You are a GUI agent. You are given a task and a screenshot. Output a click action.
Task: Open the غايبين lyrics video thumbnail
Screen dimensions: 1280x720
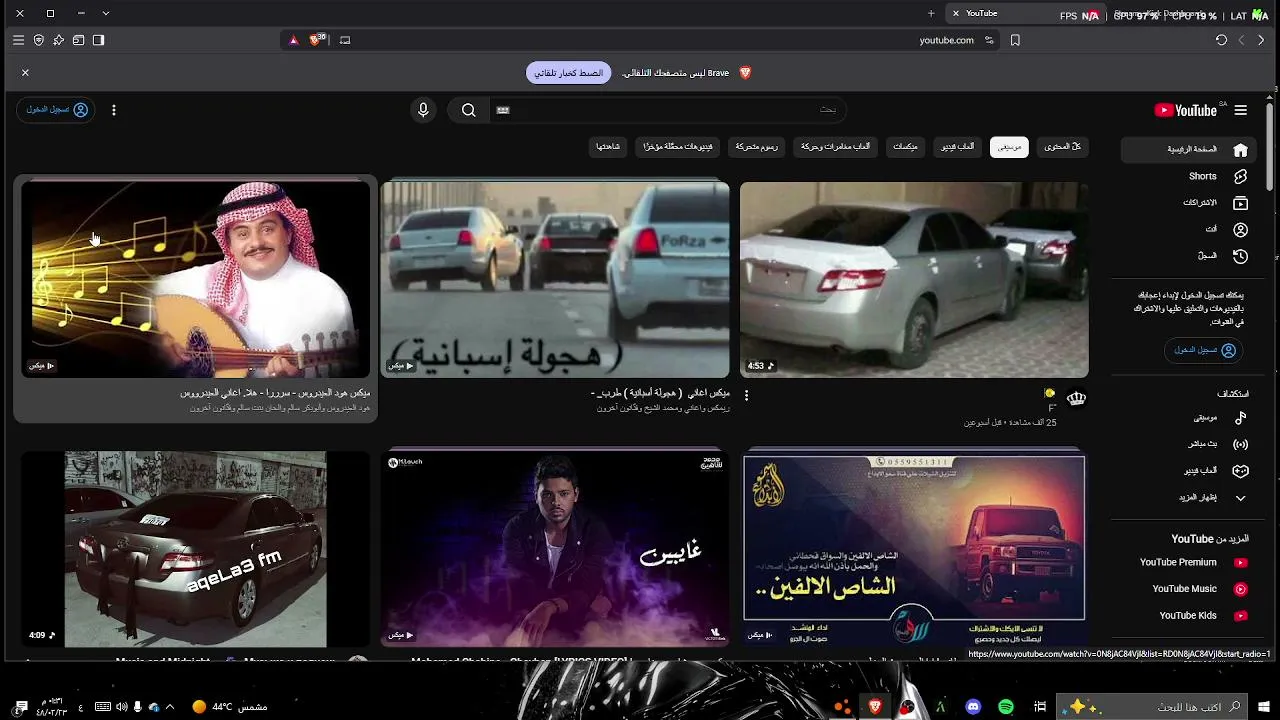tap(555, 549)
